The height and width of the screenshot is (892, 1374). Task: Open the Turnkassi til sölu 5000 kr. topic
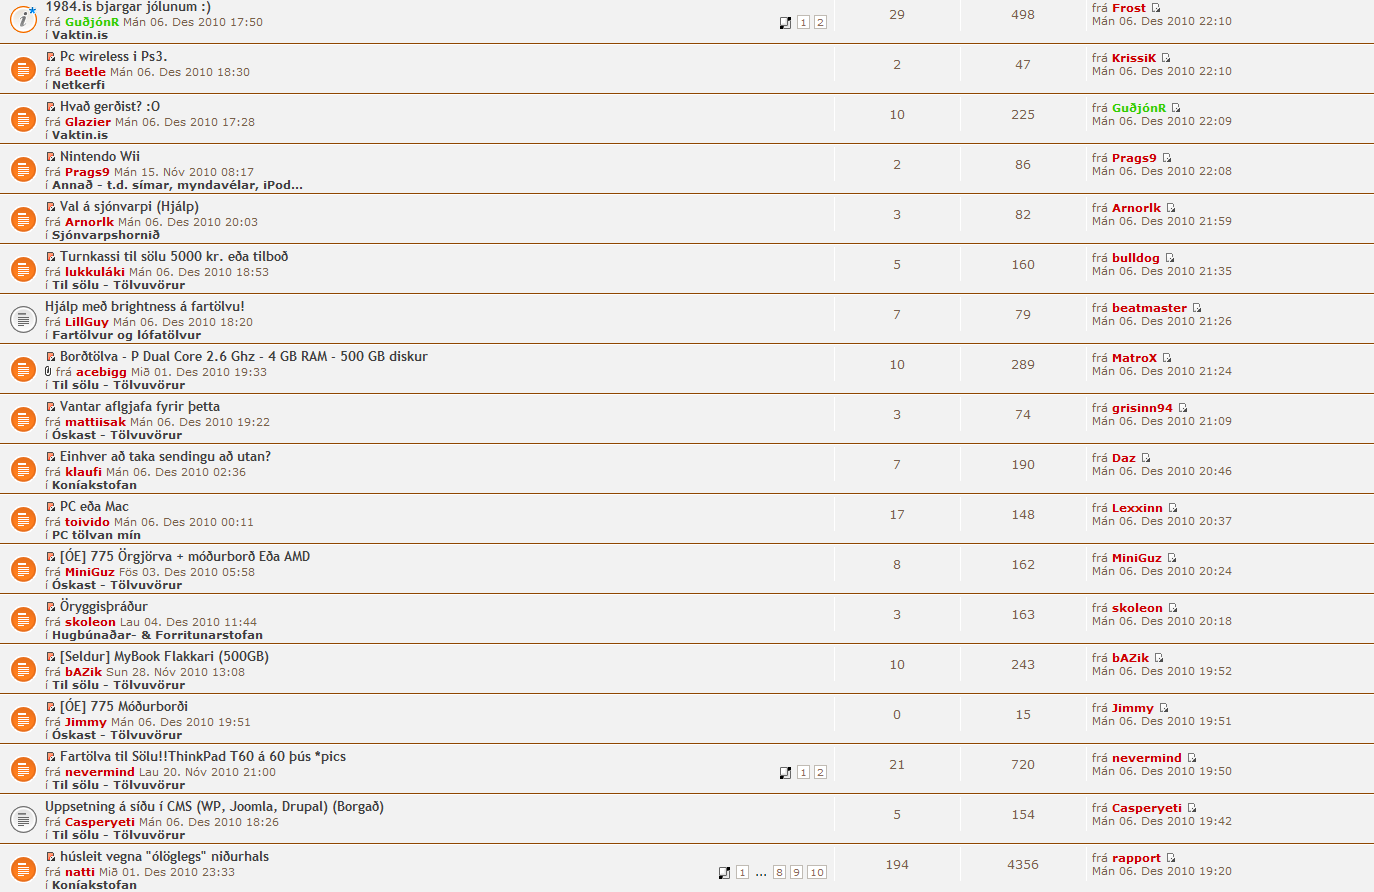tap(174, 257)
